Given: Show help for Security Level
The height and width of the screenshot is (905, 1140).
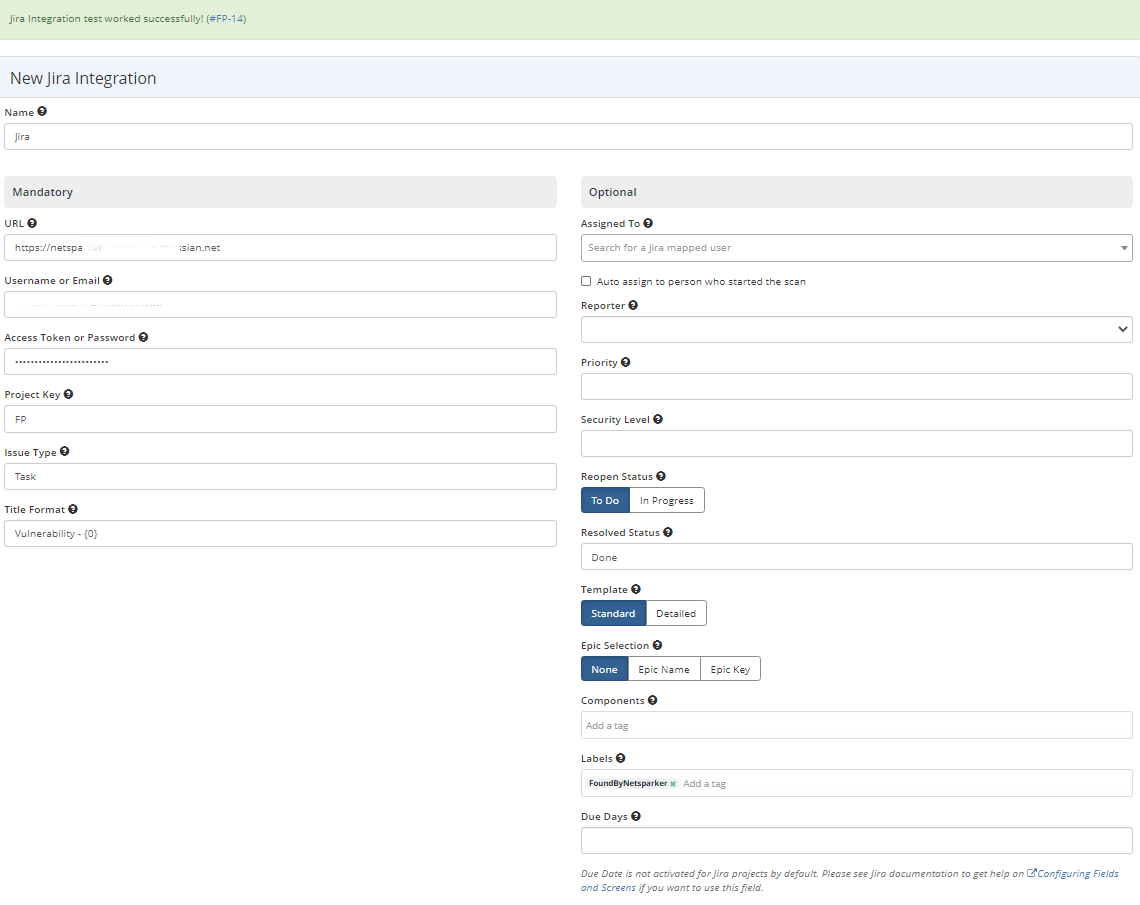Looking at the screenshot, I should click(x=658, y=419).
